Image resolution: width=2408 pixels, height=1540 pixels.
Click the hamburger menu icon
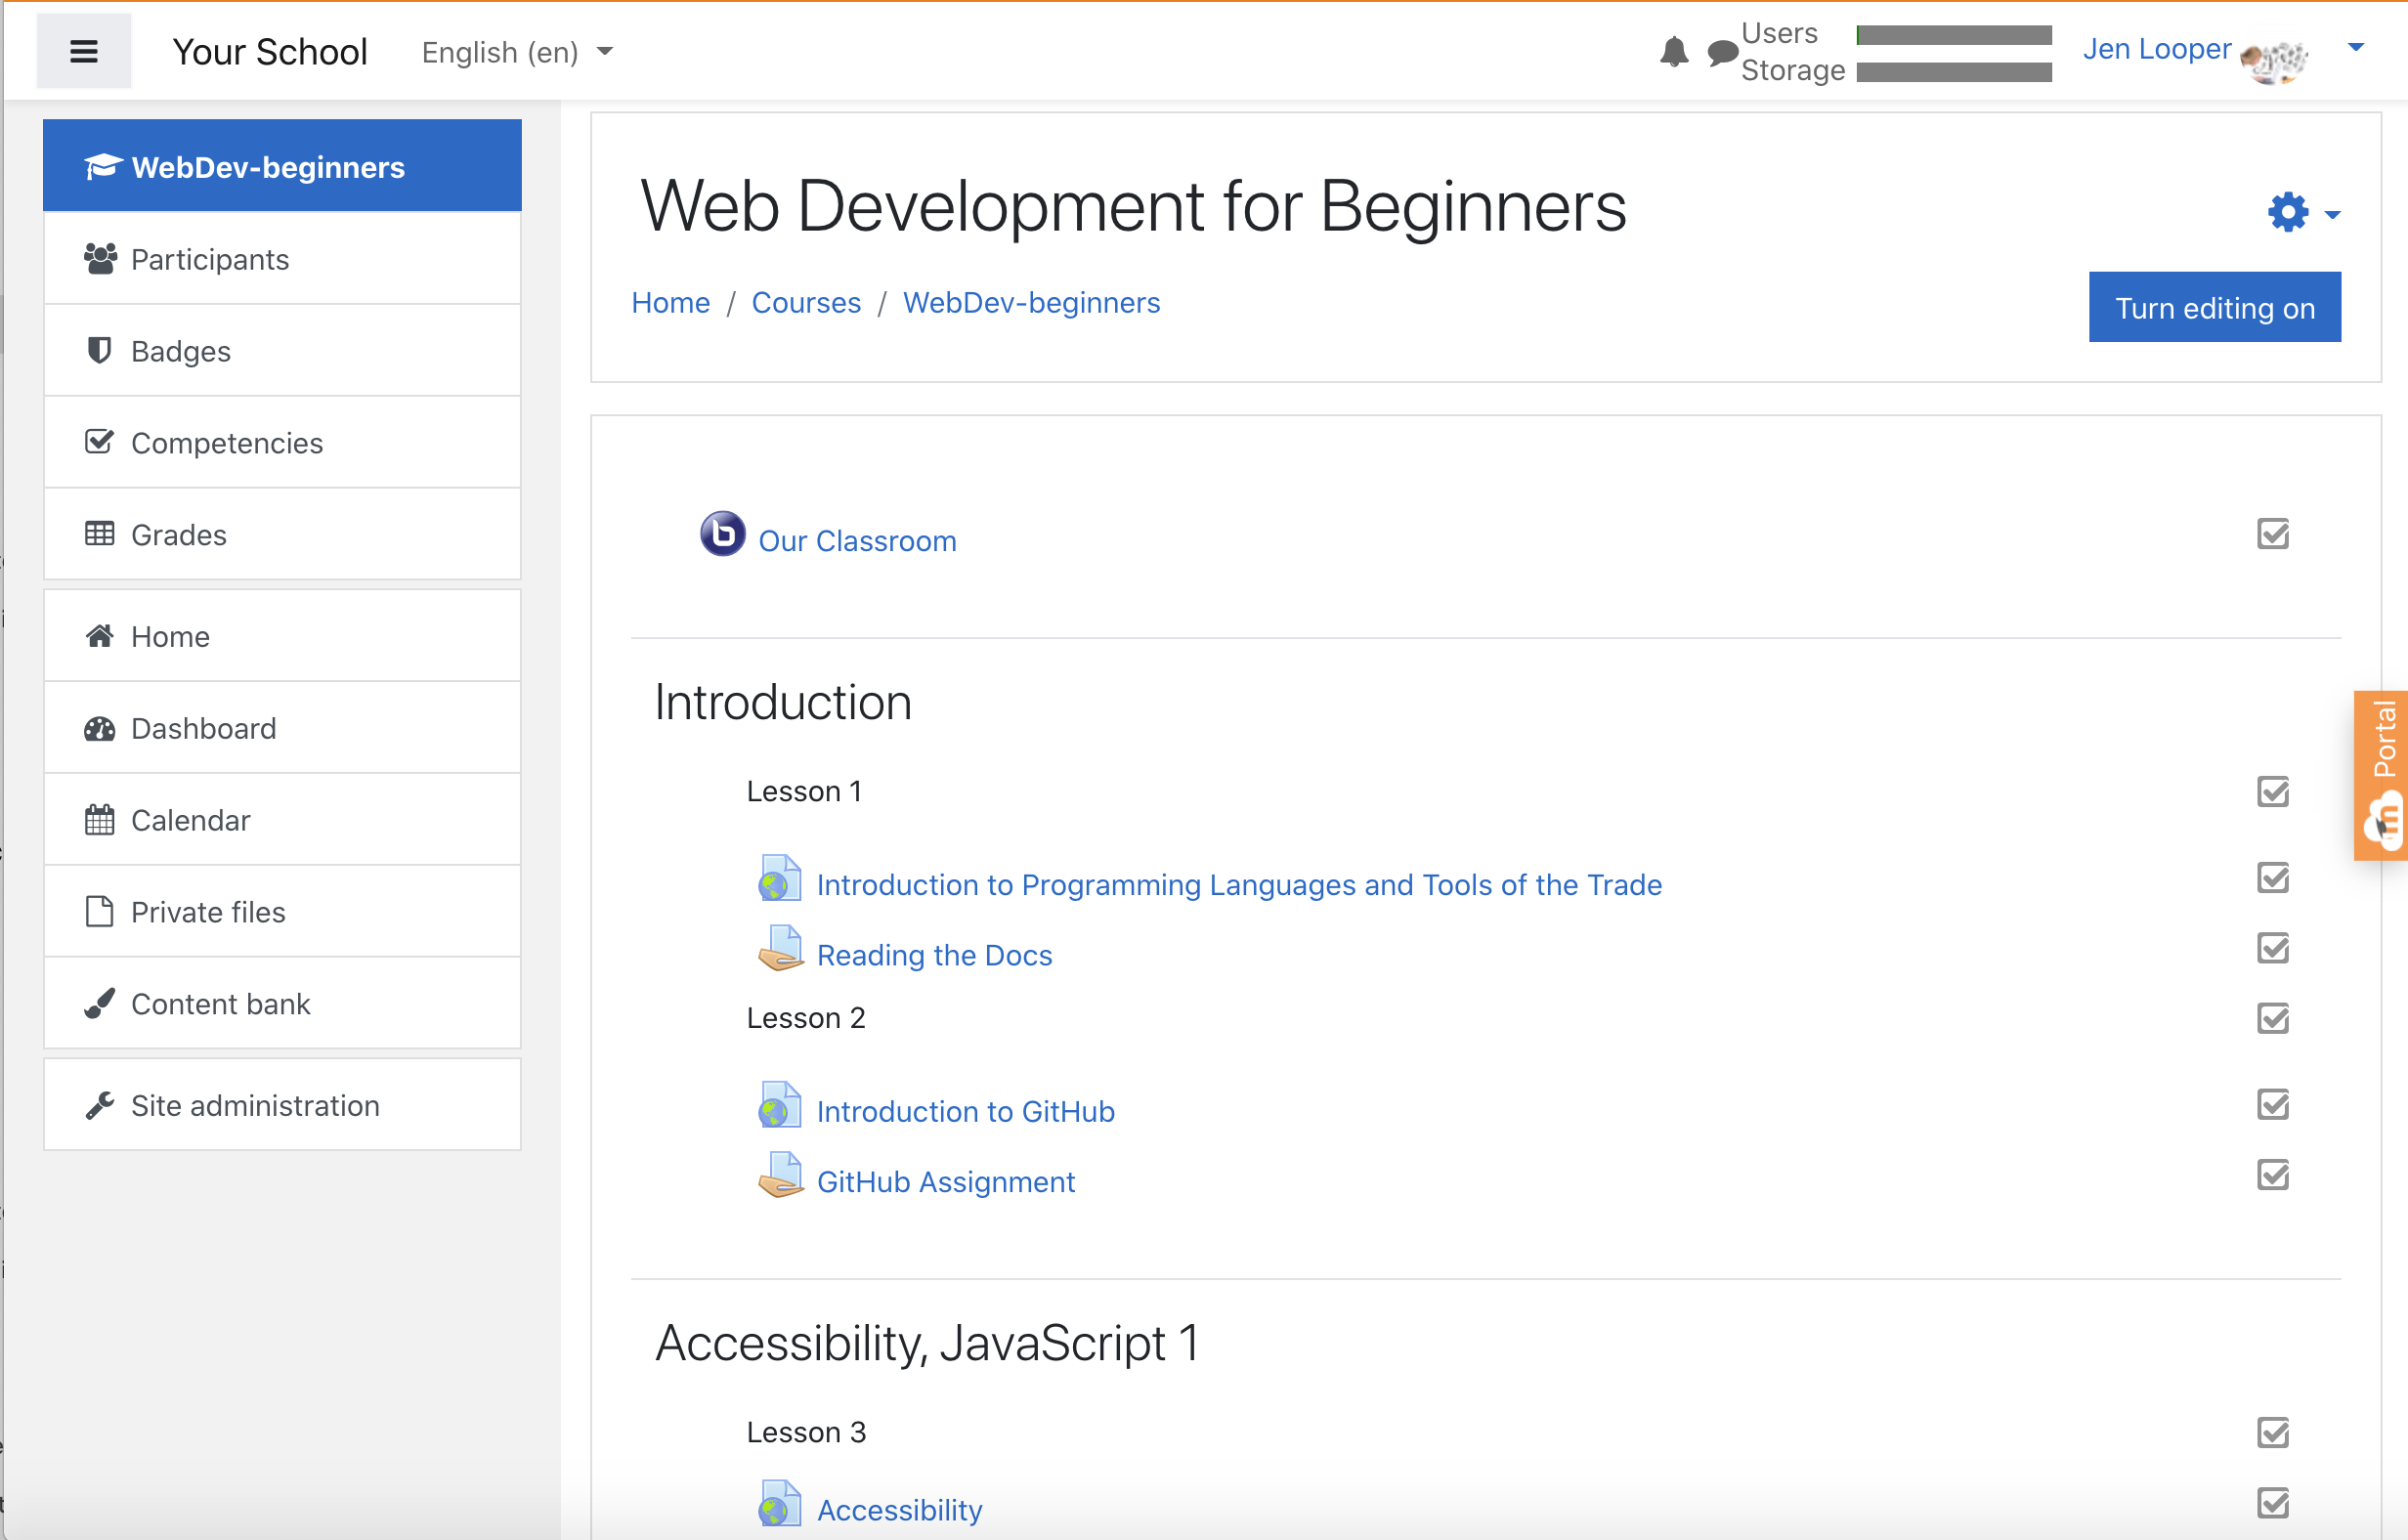point(84,52)
